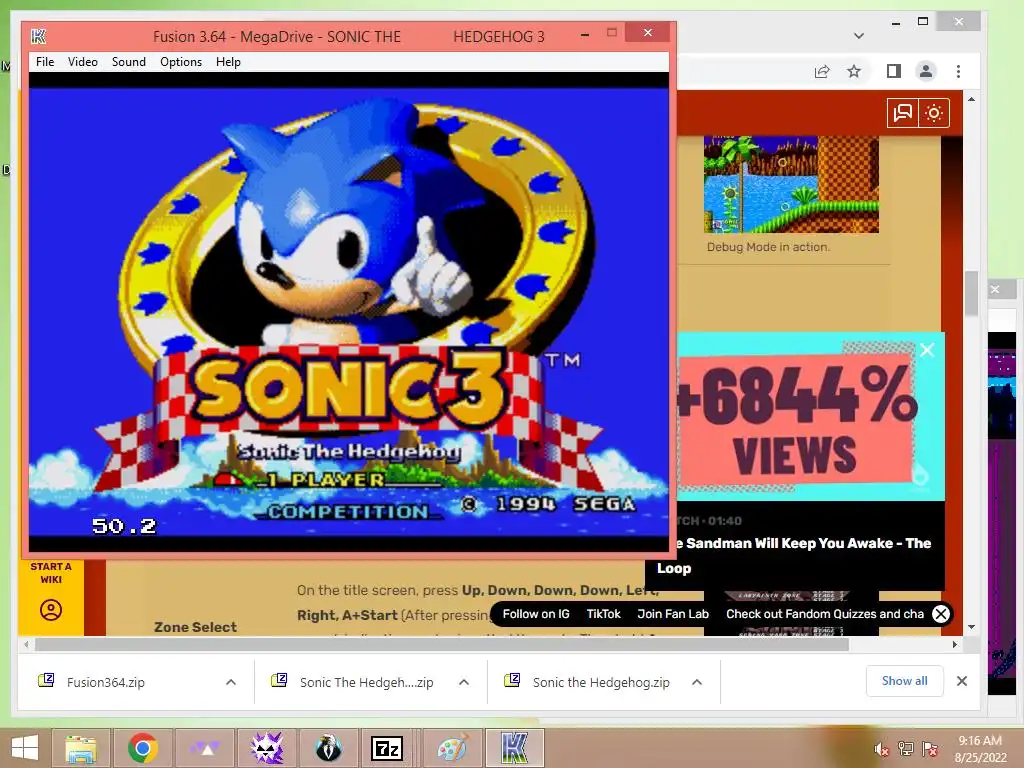Click TikTok link in Fandom bar
1024x768 pixels.
point(603,614)
